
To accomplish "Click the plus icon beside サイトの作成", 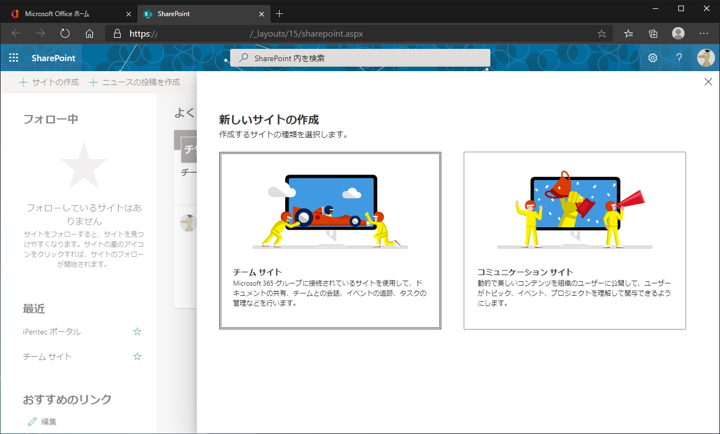I will tap(23, 82).
